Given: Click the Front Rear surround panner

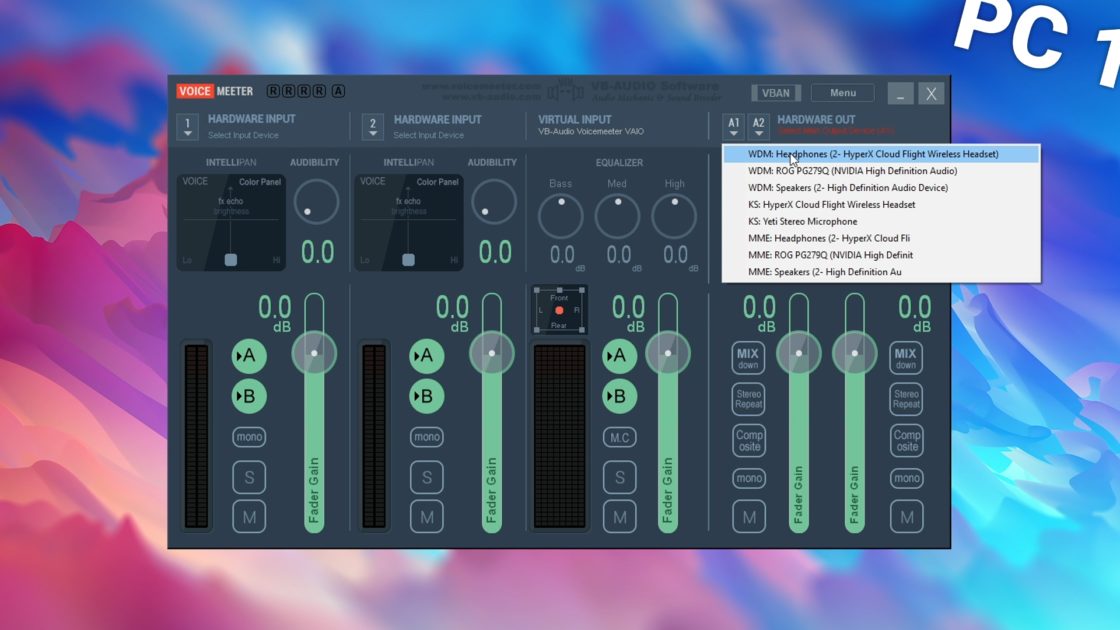Looking at the screenshot, I should point(559,310).
